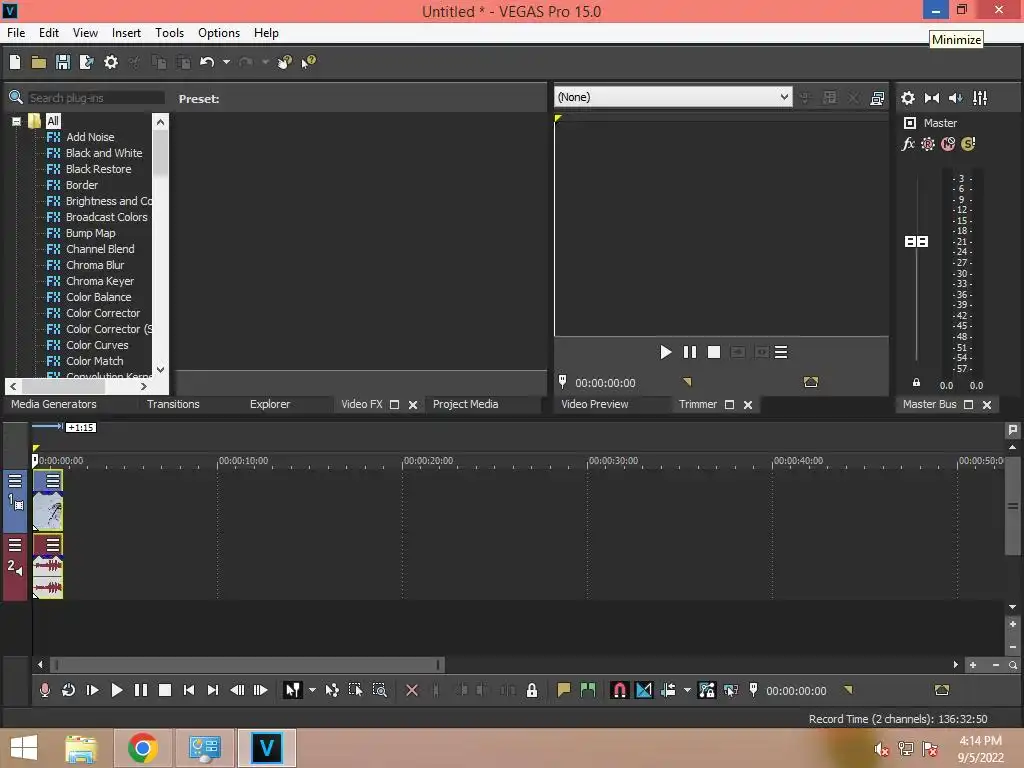
Task: Select the Add Noise effect
Action: [x=90, y=137]
